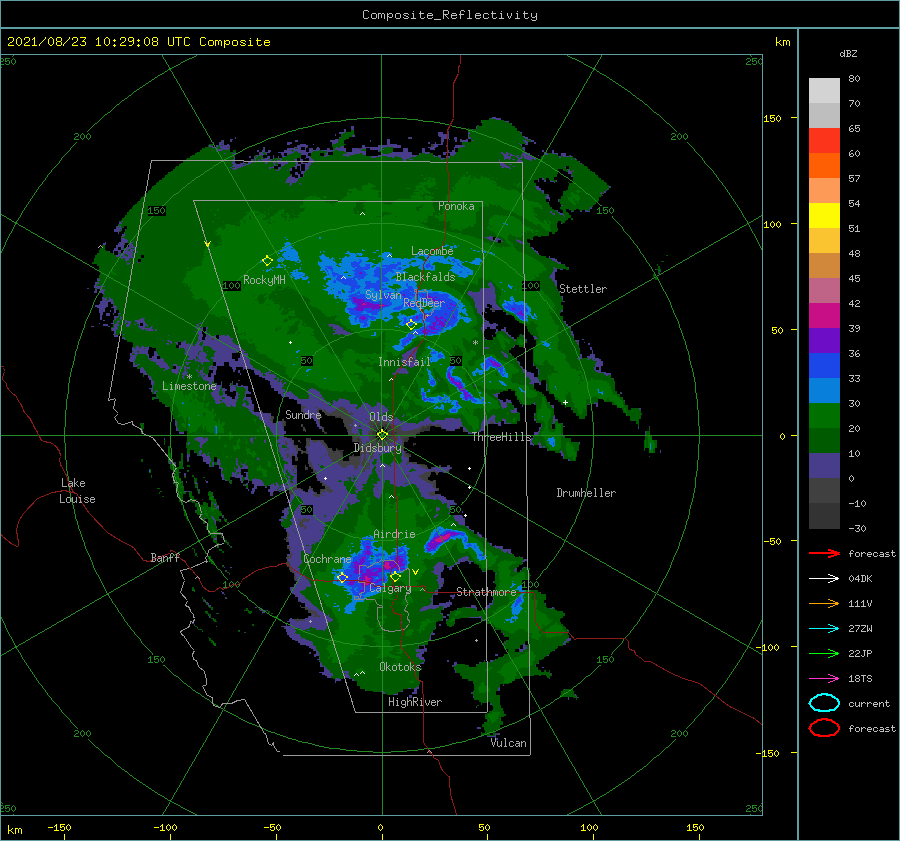
Task: Click the Okotoks town label
Action: point(400,666)
